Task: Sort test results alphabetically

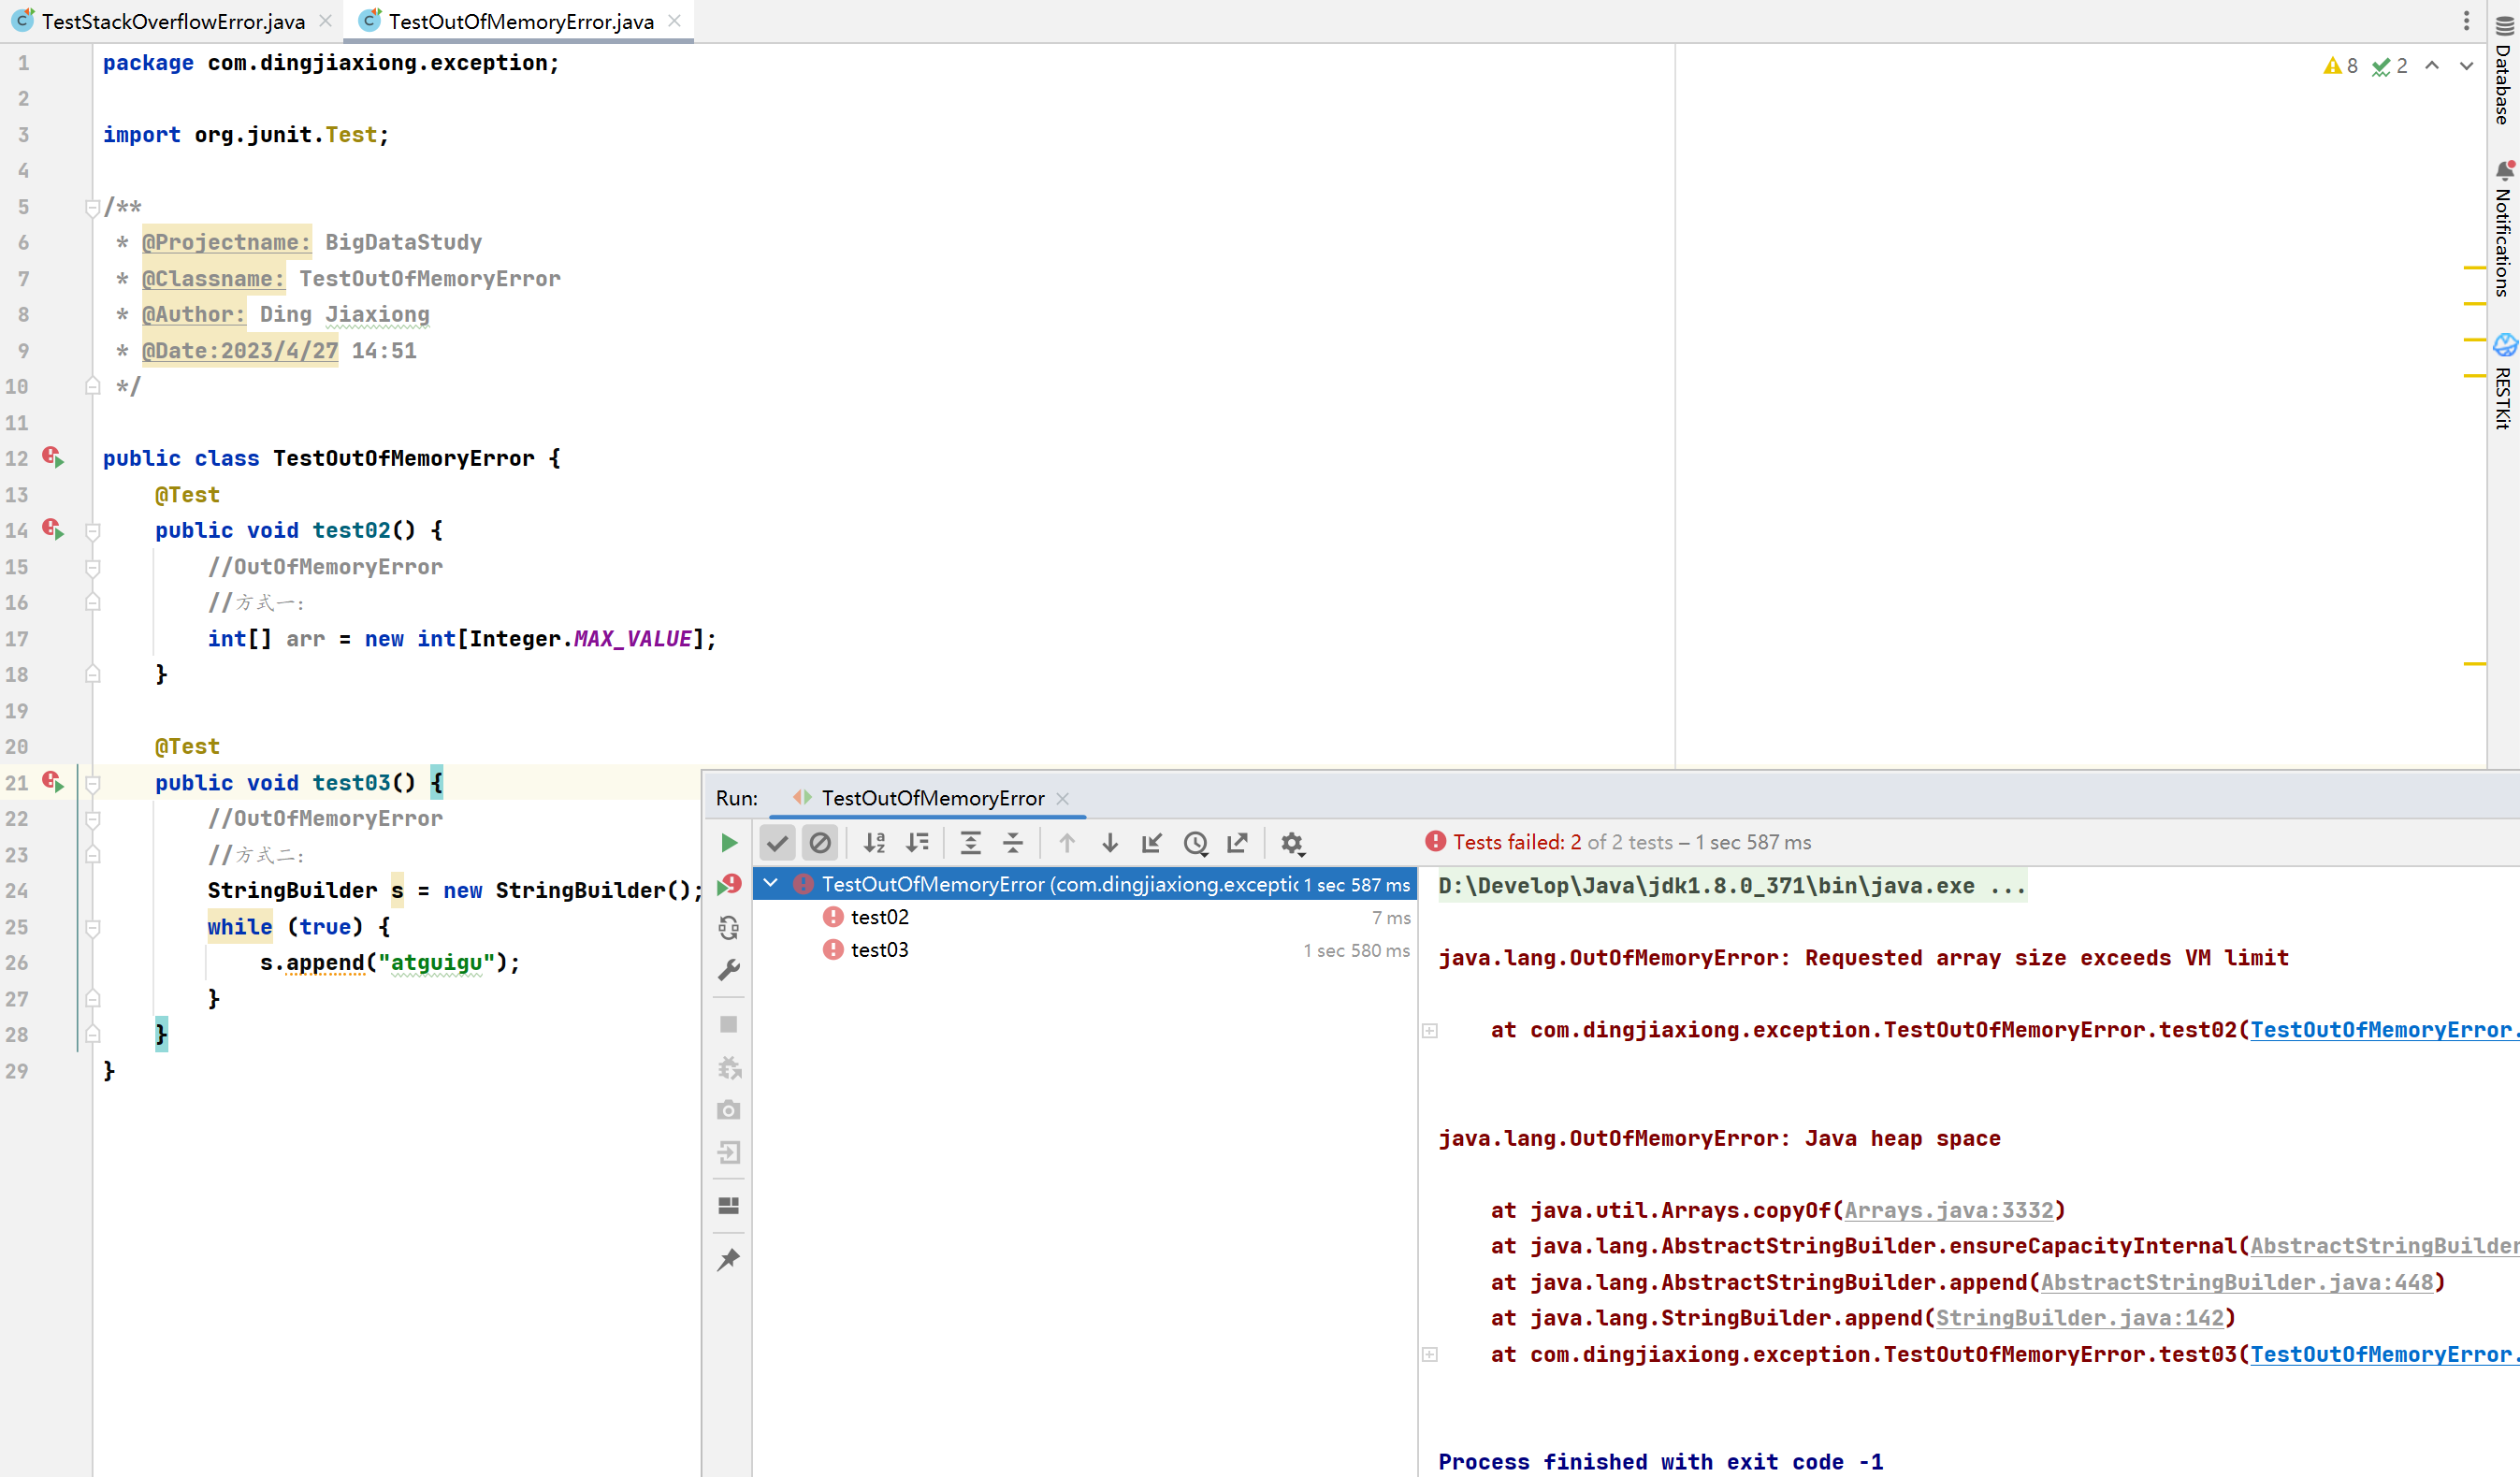Action: pyautogui.click(x=875, y=843)
